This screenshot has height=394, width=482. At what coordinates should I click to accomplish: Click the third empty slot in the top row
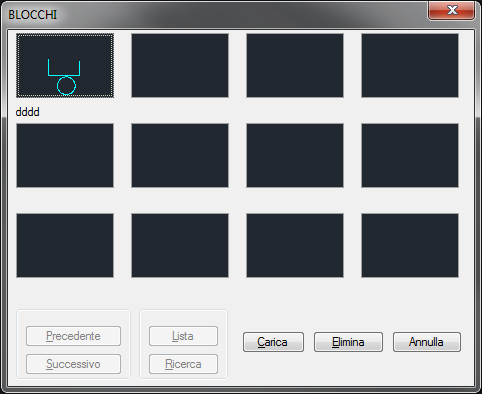coord(295,65)
